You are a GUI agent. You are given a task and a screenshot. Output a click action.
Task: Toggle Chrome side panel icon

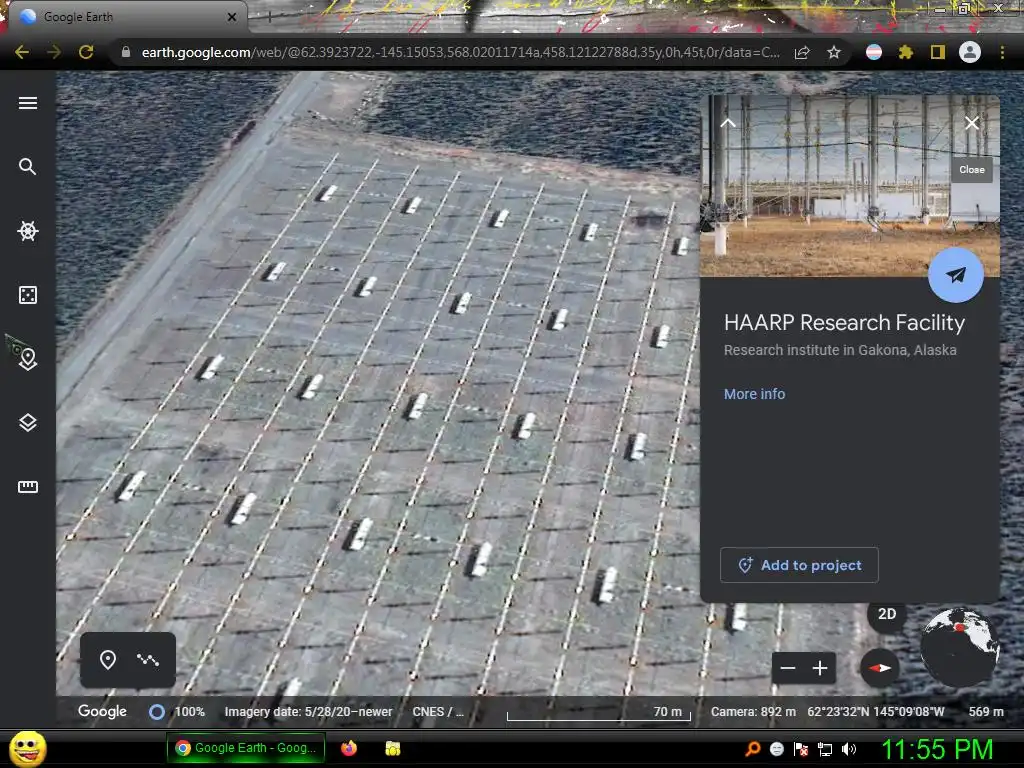938,52
